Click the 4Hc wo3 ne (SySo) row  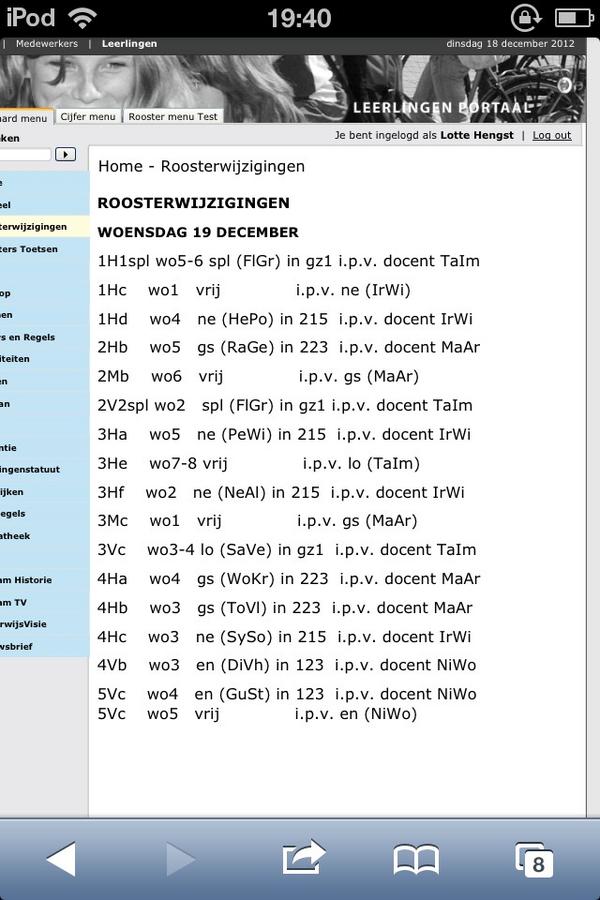pos(284,637)
